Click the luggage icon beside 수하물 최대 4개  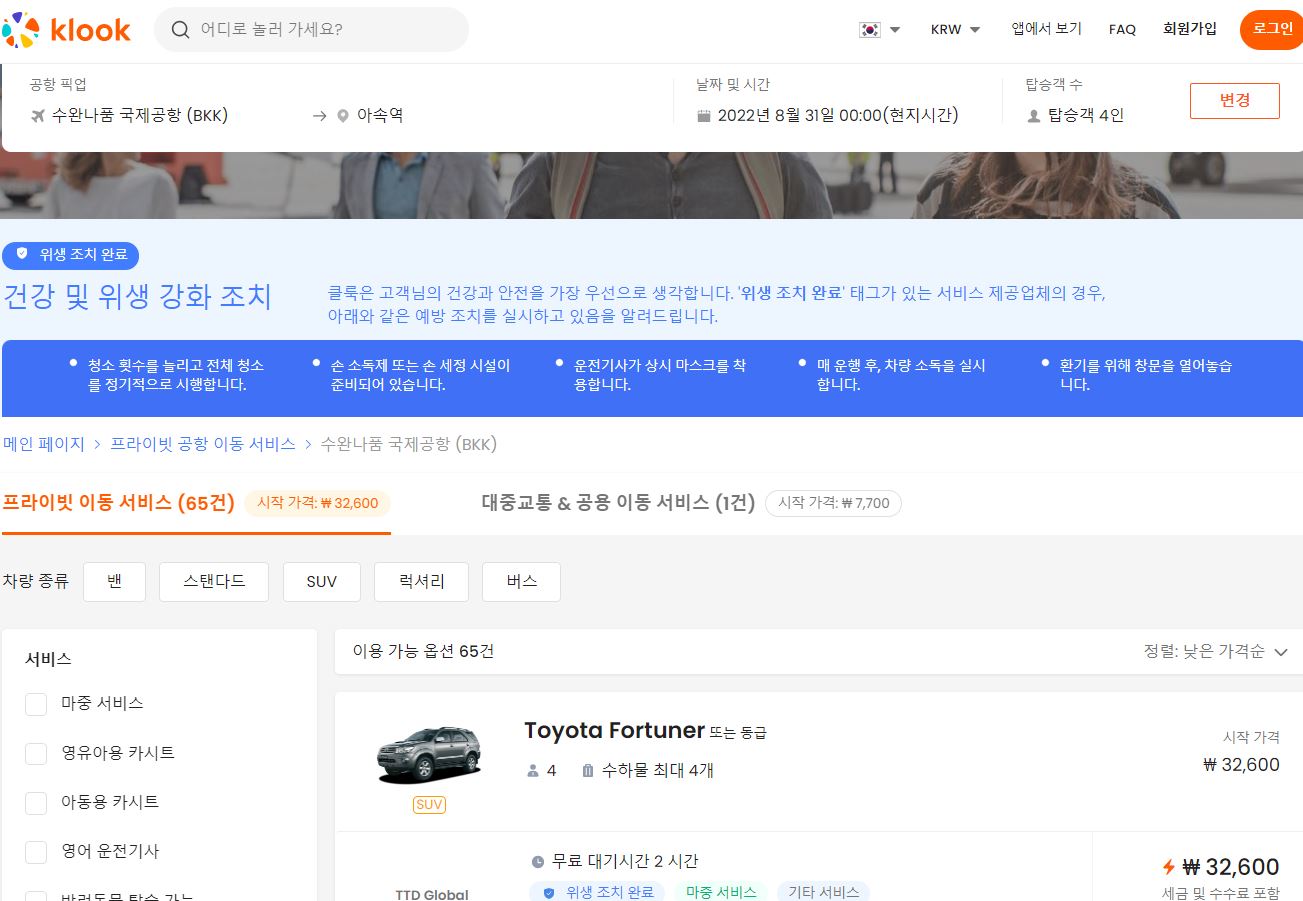588,771
